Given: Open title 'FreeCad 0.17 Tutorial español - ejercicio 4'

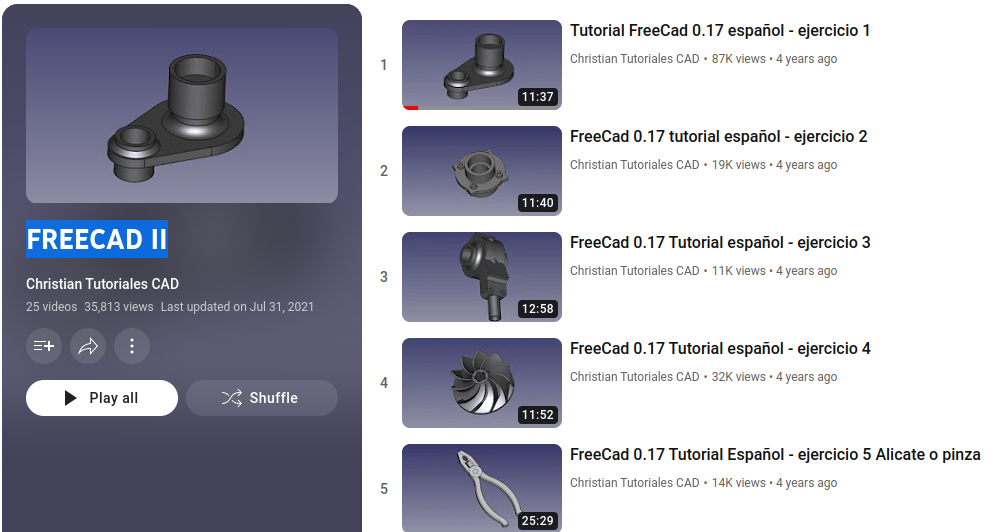Looking at the screenshot, I should [x=720, y=349].
